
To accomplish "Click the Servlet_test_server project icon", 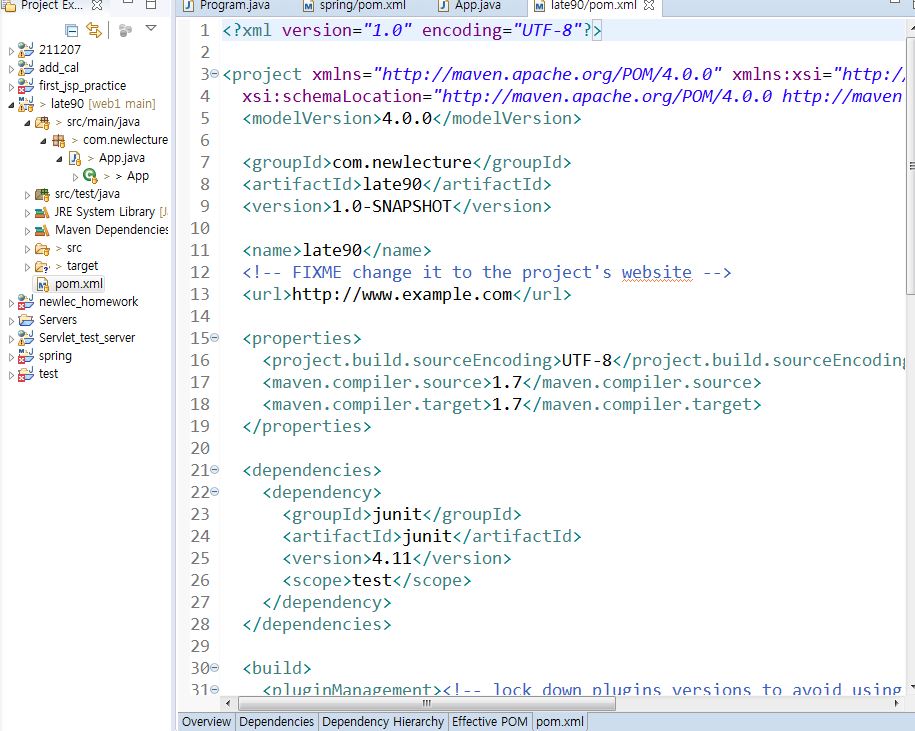I will tap(26, 338).
